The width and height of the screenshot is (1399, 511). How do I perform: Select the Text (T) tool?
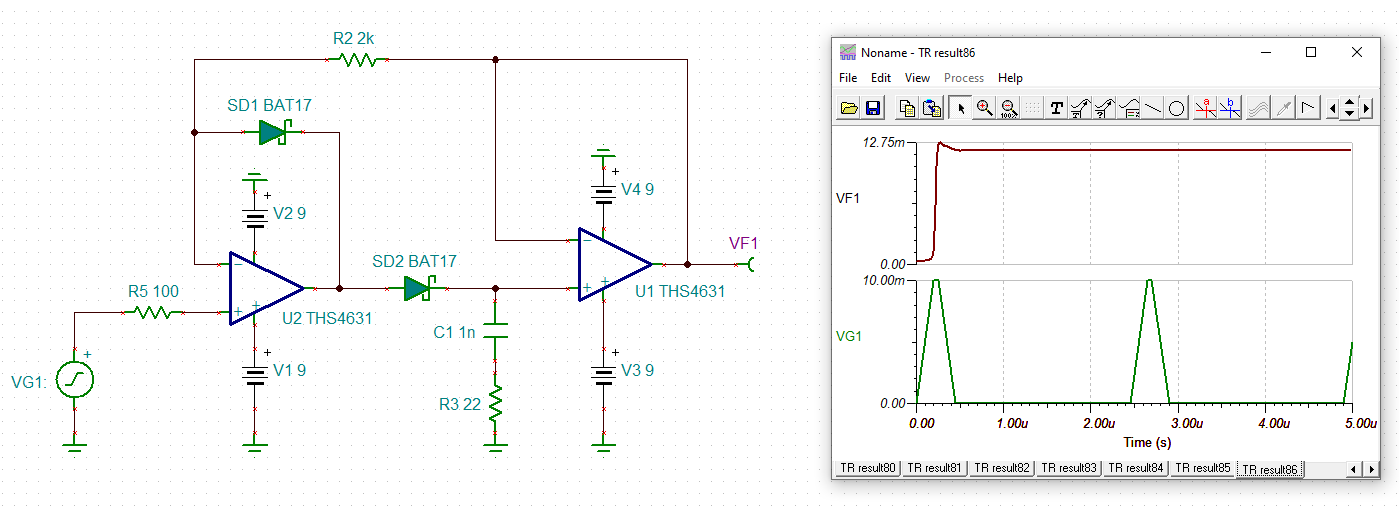point(1056,108)
